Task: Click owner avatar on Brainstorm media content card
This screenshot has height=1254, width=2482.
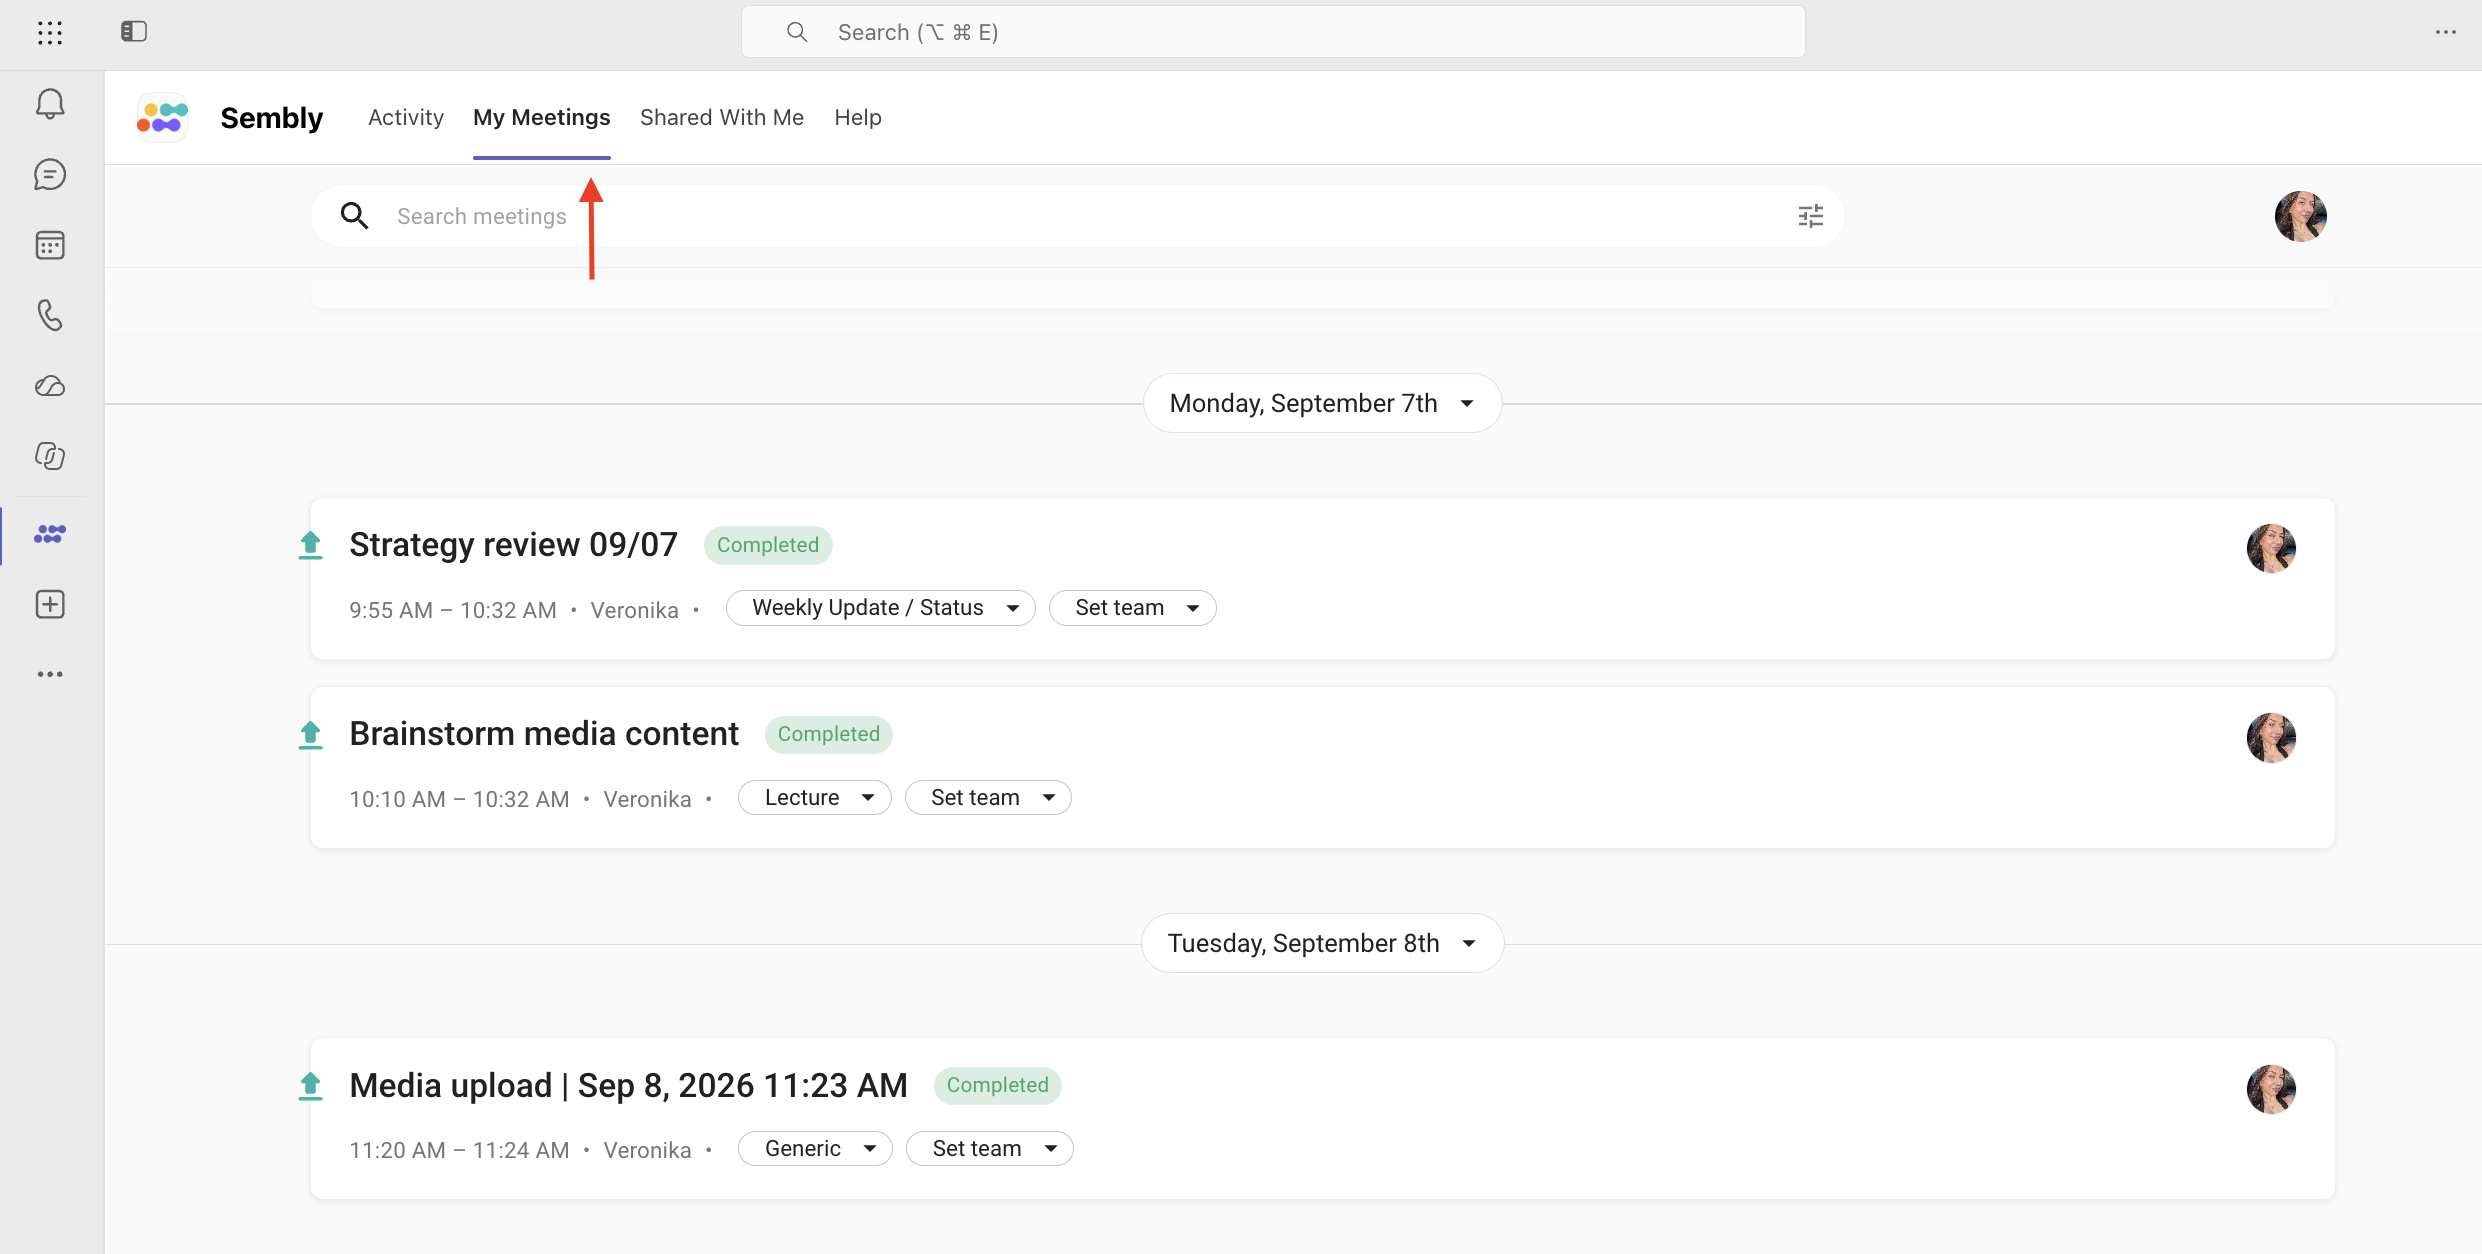Action: click(2271, 738)
